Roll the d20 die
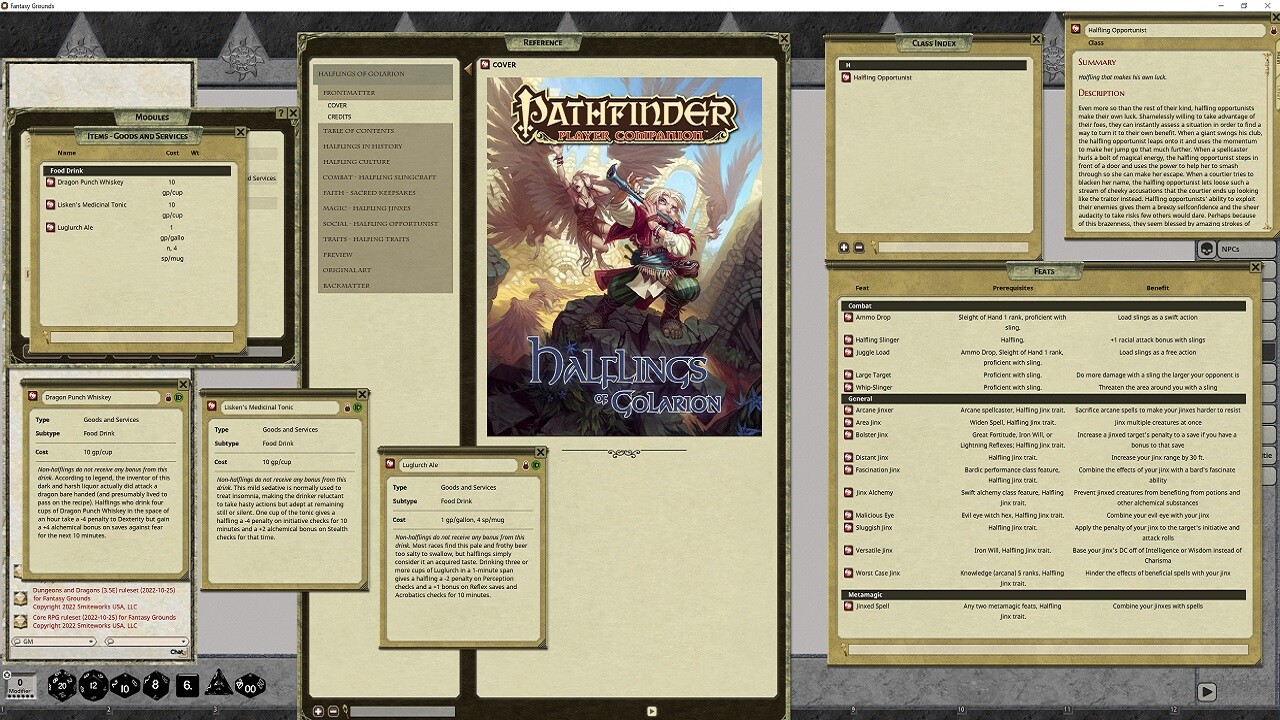The width and height of the screenshot is (1280, 720). pyautogui.click(x=62, y=685)
